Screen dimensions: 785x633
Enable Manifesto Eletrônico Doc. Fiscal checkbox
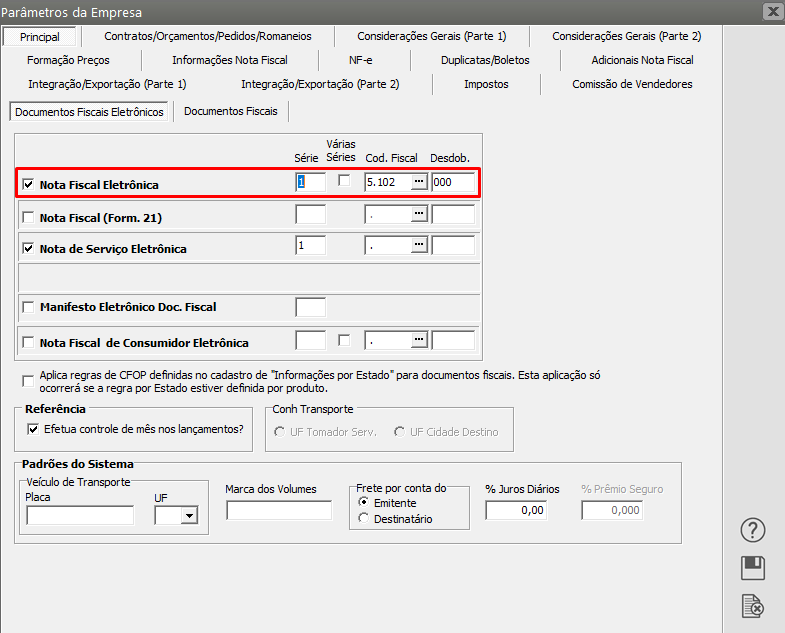click(x=28, y=307)
